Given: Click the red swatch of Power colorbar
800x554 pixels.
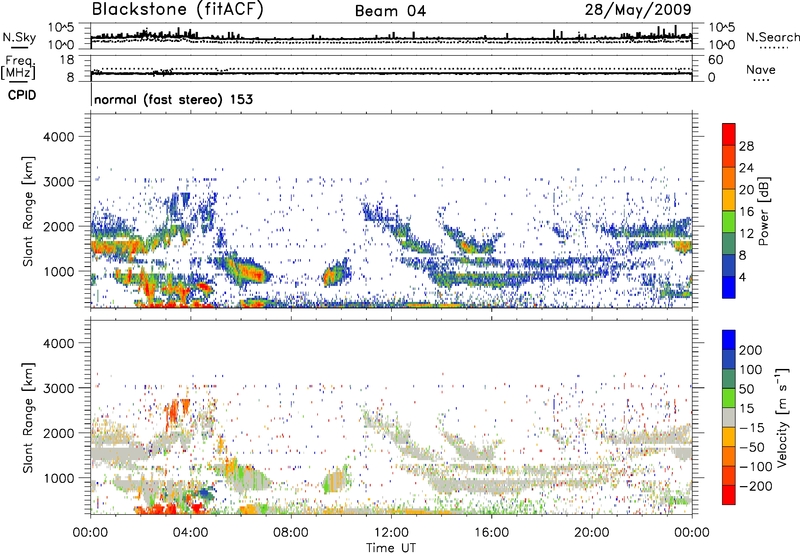Looking at the screenshot, I should [729, 135].
